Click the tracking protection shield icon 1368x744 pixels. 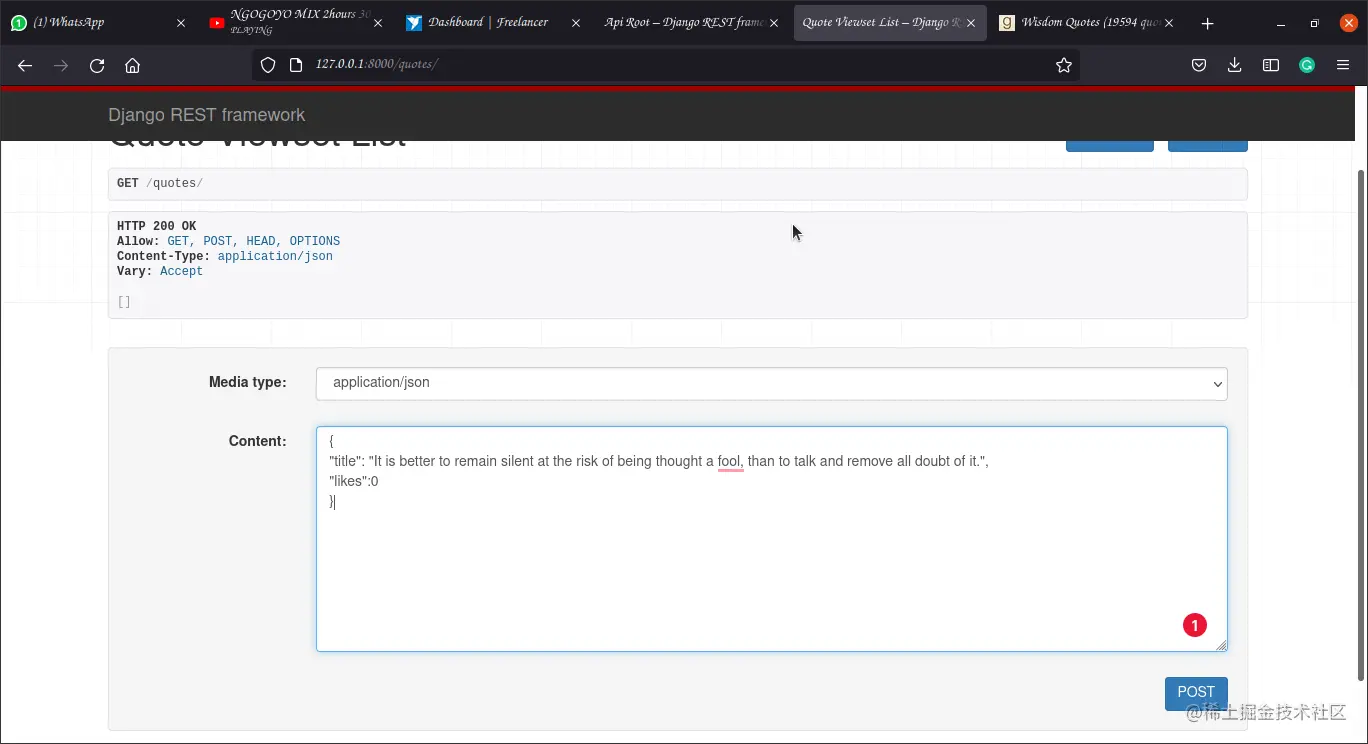[x=267, y=64]
